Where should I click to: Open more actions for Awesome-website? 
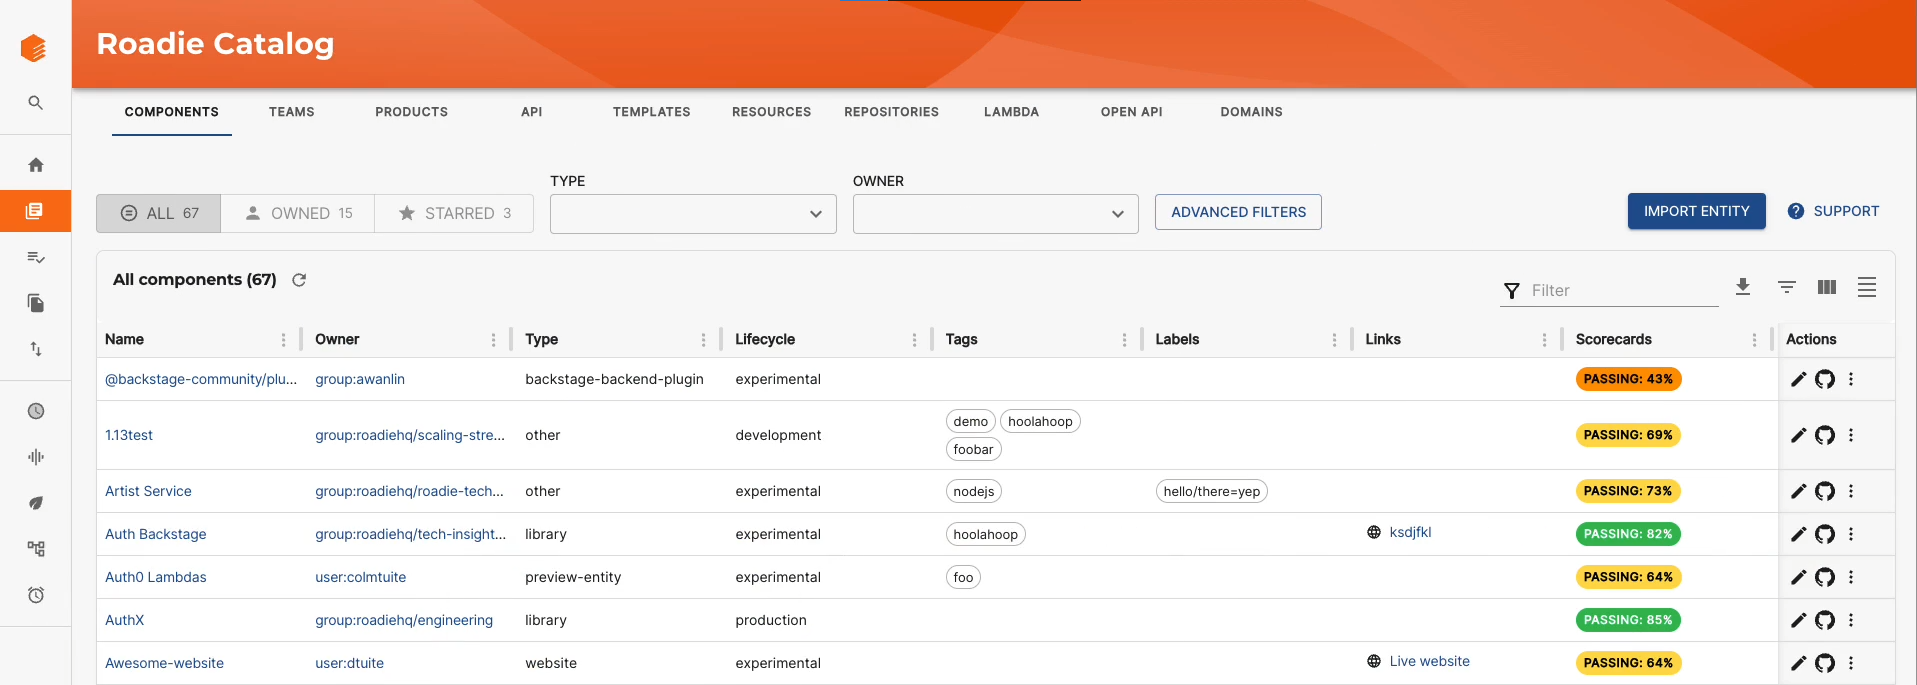click(1851, 663)
